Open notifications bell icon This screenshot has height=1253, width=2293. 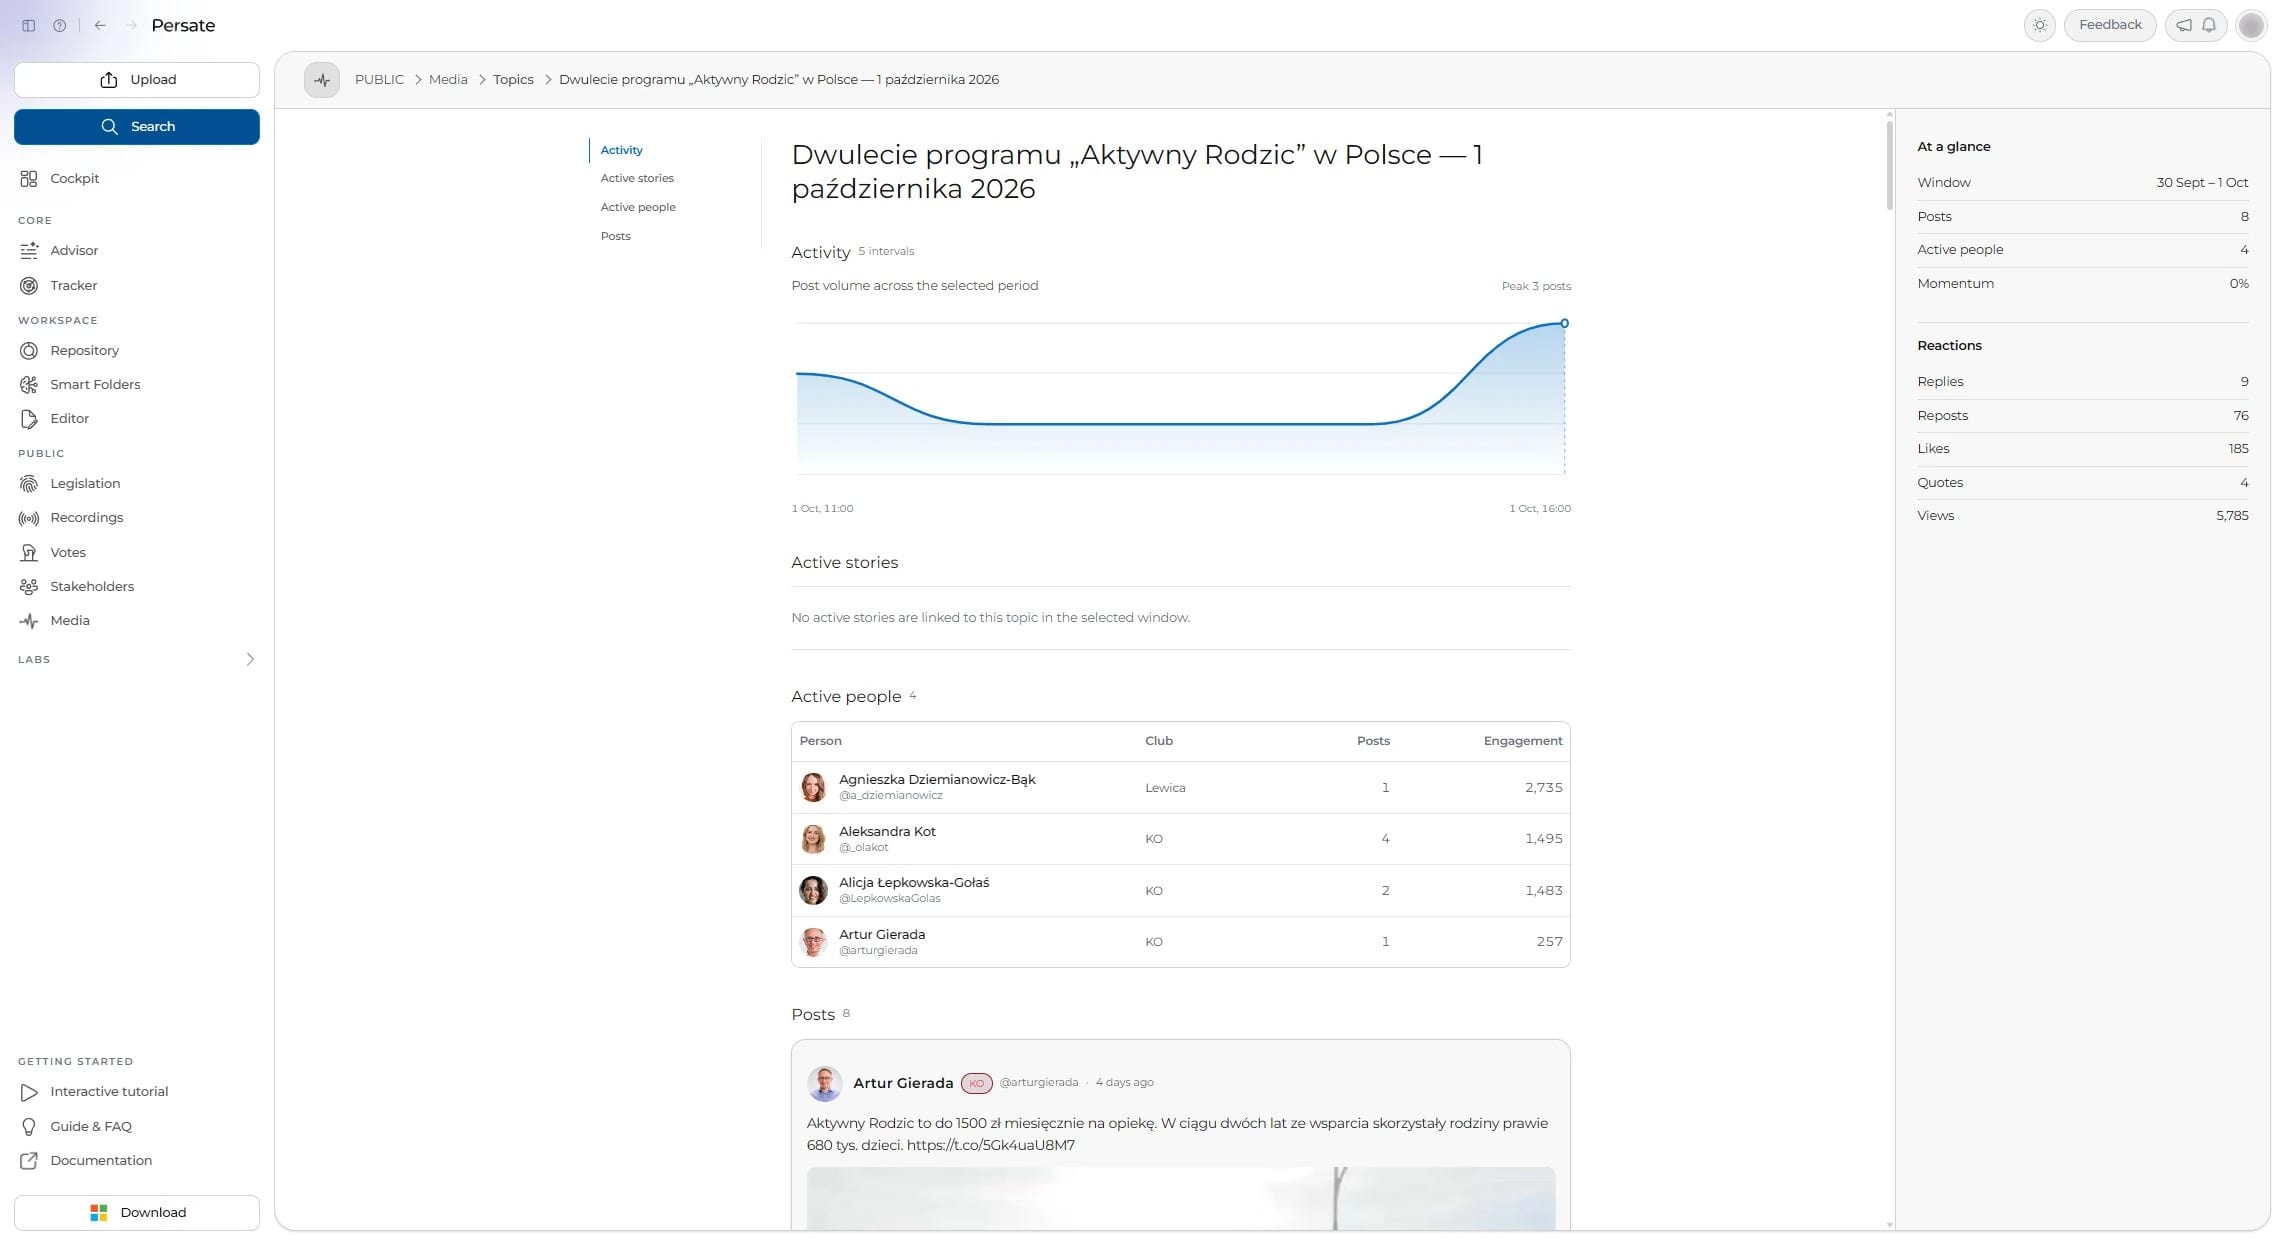pos(2209,25)
